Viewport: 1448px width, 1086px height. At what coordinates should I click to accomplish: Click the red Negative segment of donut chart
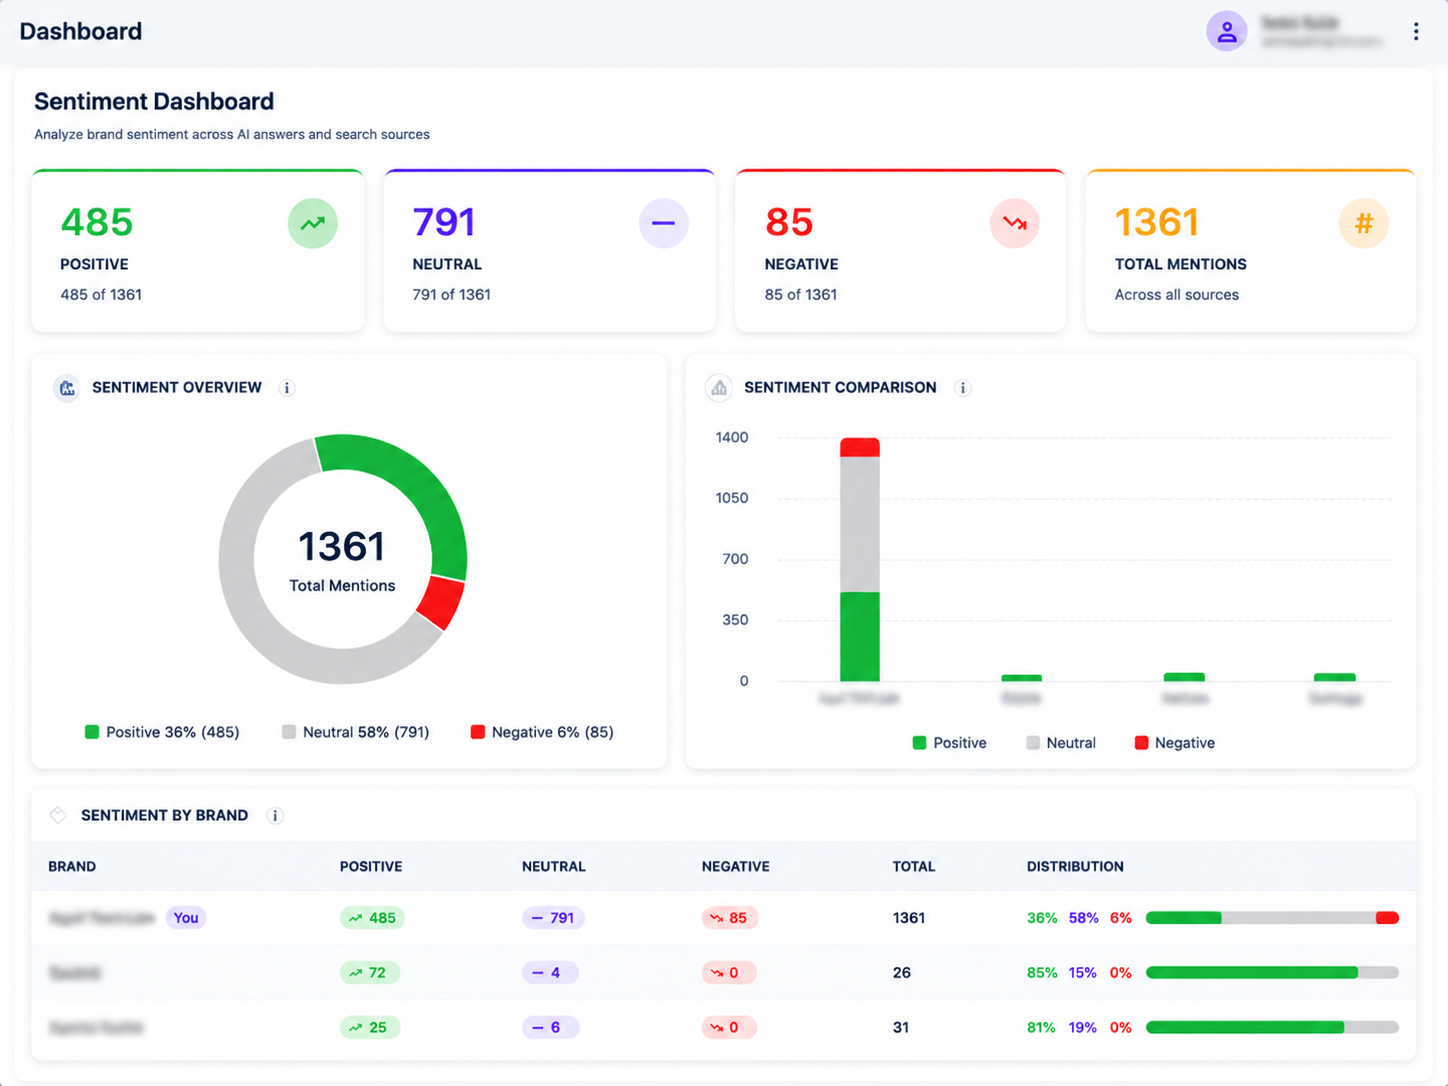pyautogui.click(x=440, y=602)
